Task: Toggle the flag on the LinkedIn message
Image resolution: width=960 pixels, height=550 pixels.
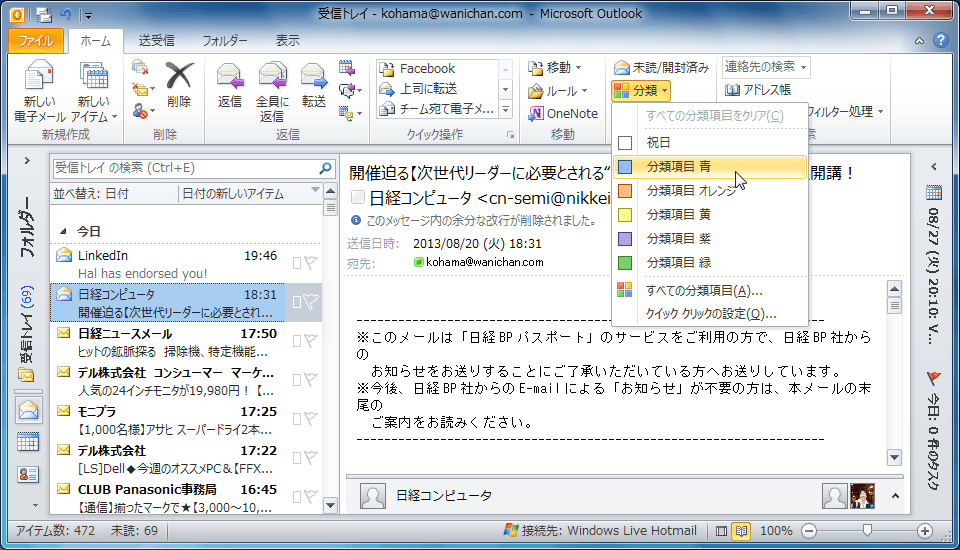Action: point(312,263)
